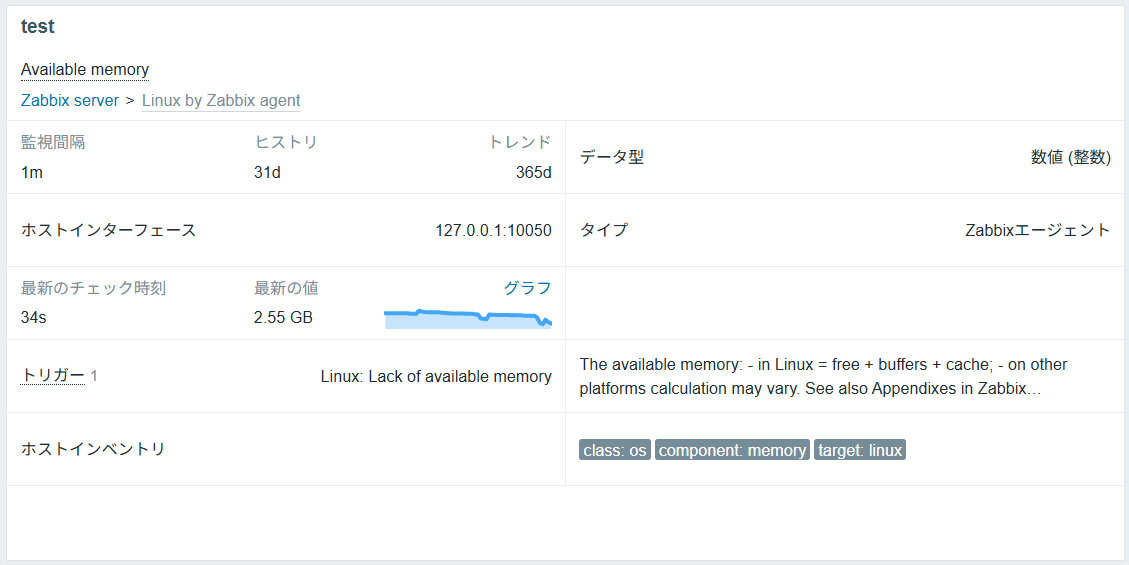Select the 365d trend value
This screenshot has height=565, width=1129.
[x=534, y=173]
